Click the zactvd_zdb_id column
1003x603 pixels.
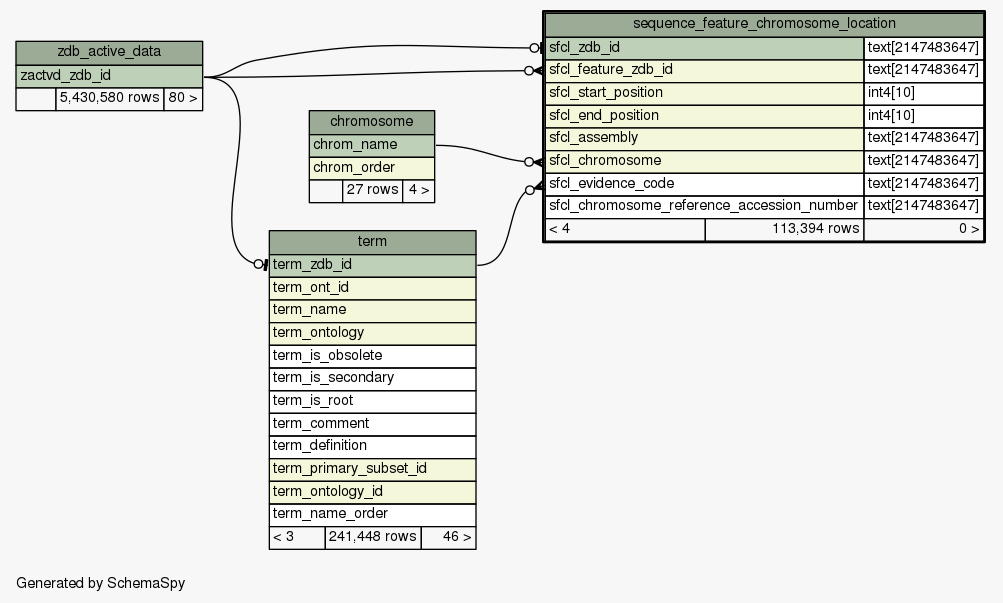[x=109, y=75]
